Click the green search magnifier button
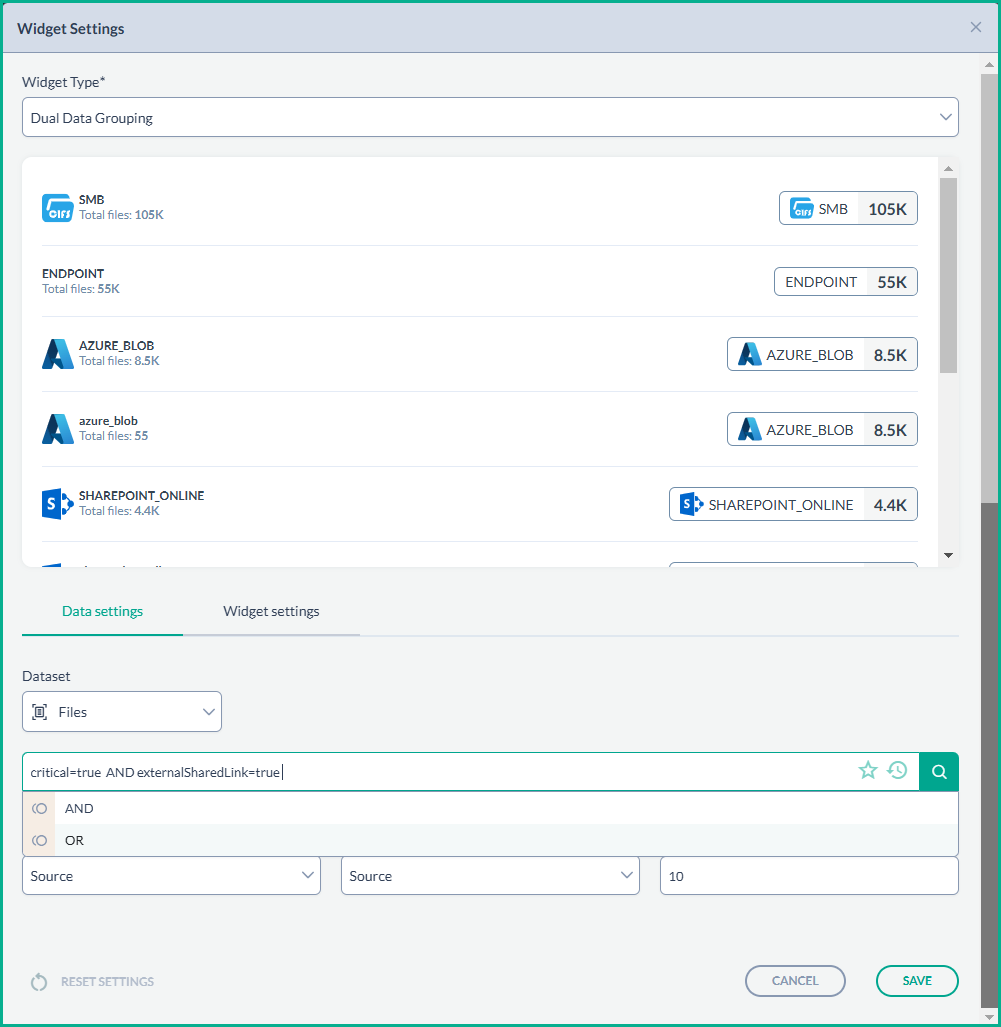 938,771
